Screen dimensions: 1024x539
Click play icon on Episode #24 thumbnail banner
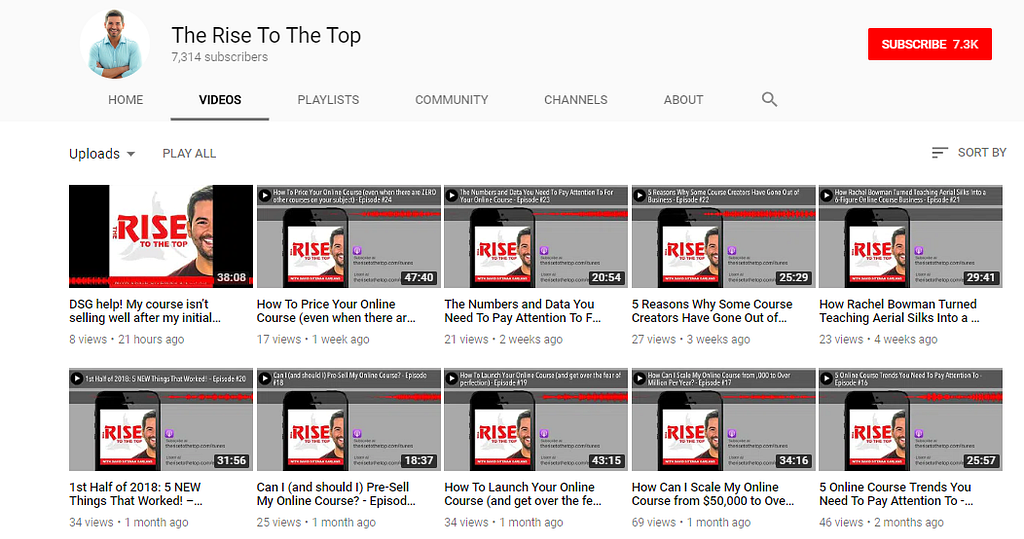pos(264,195)
